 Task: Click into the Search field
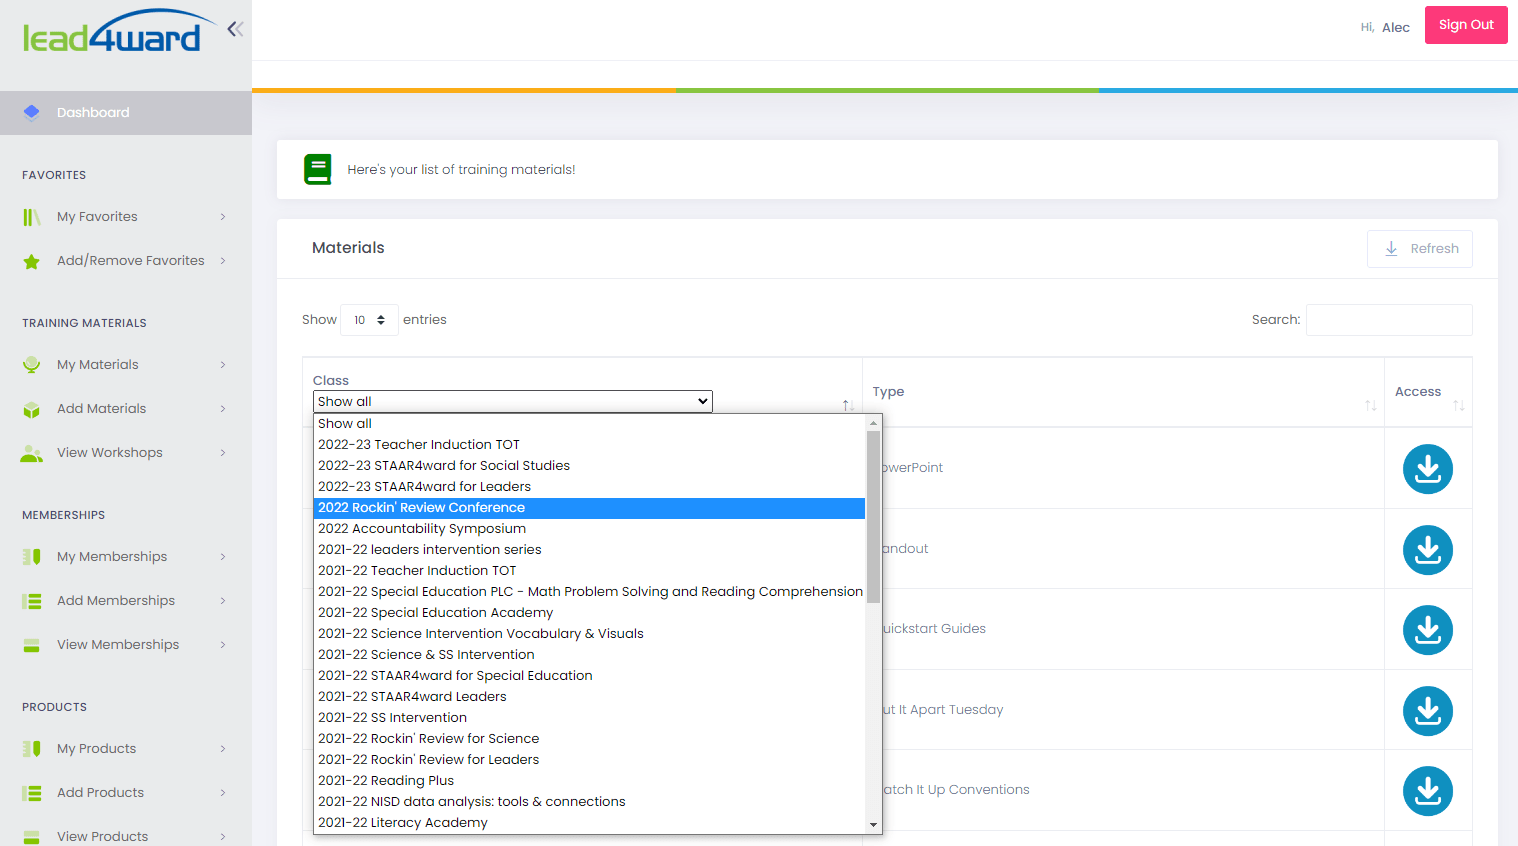(x=1389, y=320)
